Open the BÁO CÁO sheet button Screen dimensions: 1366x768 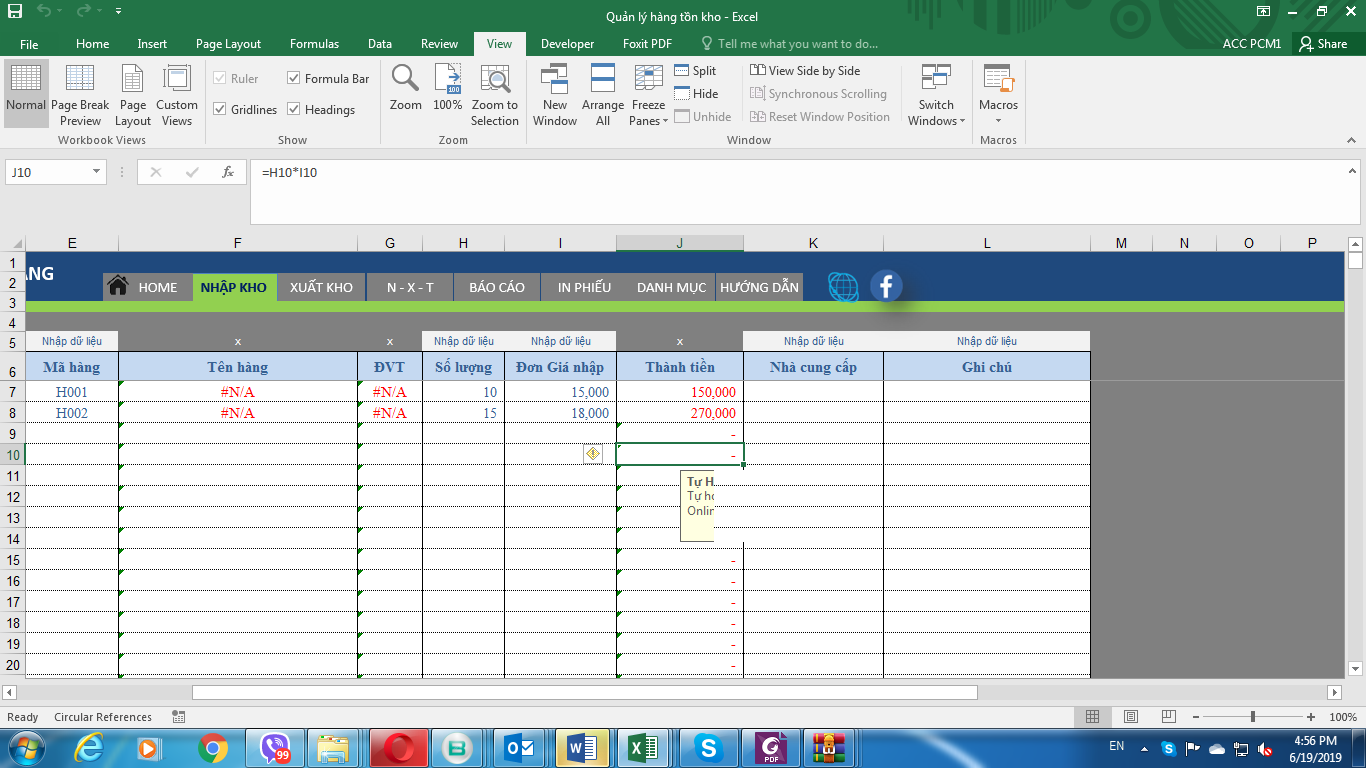click(497, 287)
